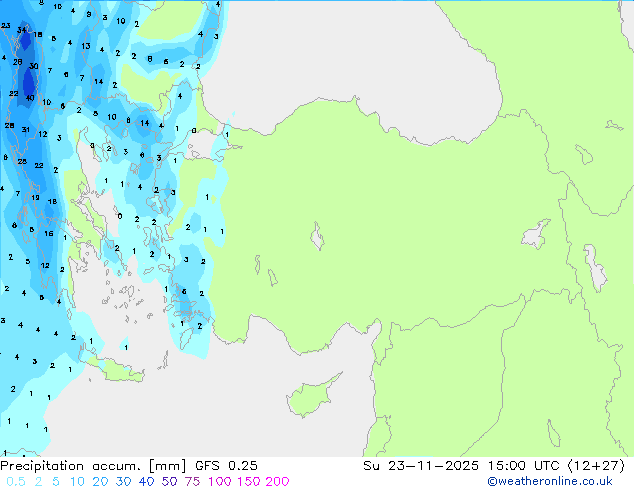Click the '34' precipitation value on map
The image size is (634, 490).
(x=21, y=30)
